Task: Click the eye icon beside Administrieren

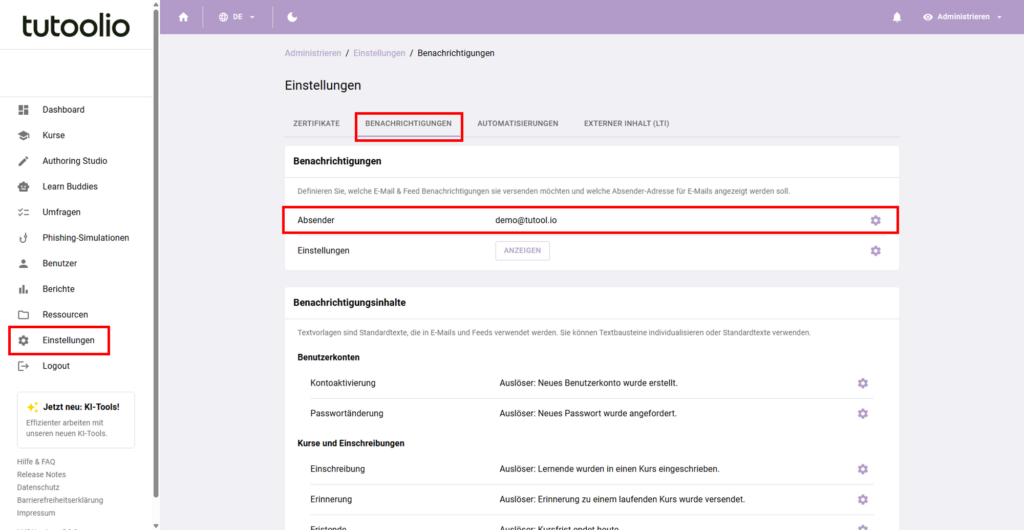Action: point(928,17)
